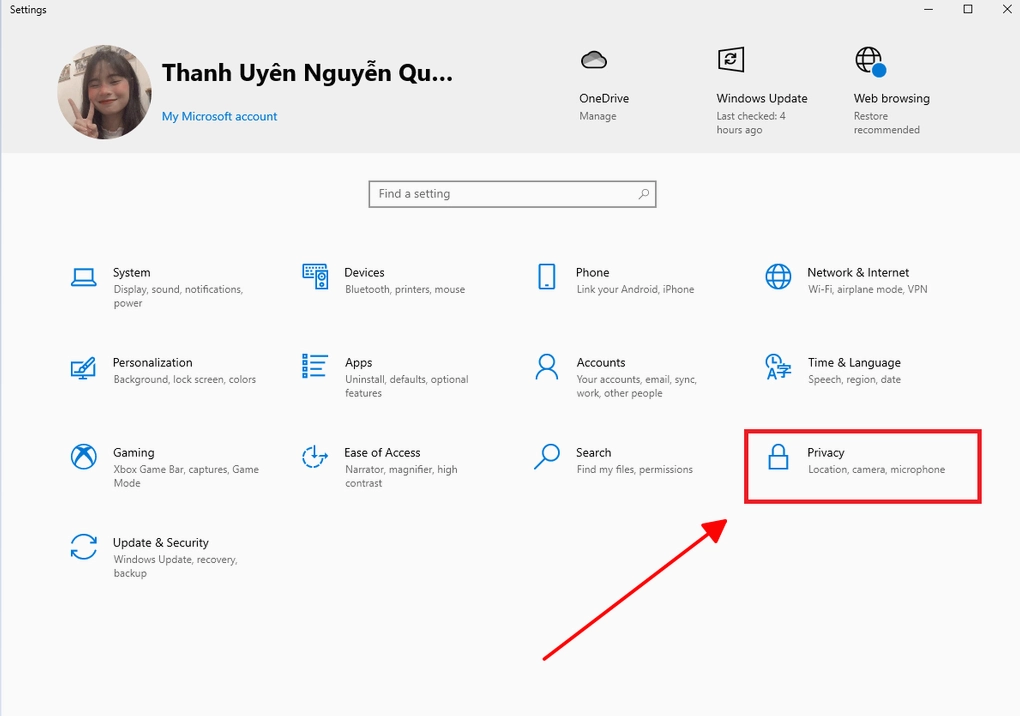Click the Personalization paintbrush icon
Image resolution: width=1020 pixels, height=716 pixels.
click(x=84, y=367)
